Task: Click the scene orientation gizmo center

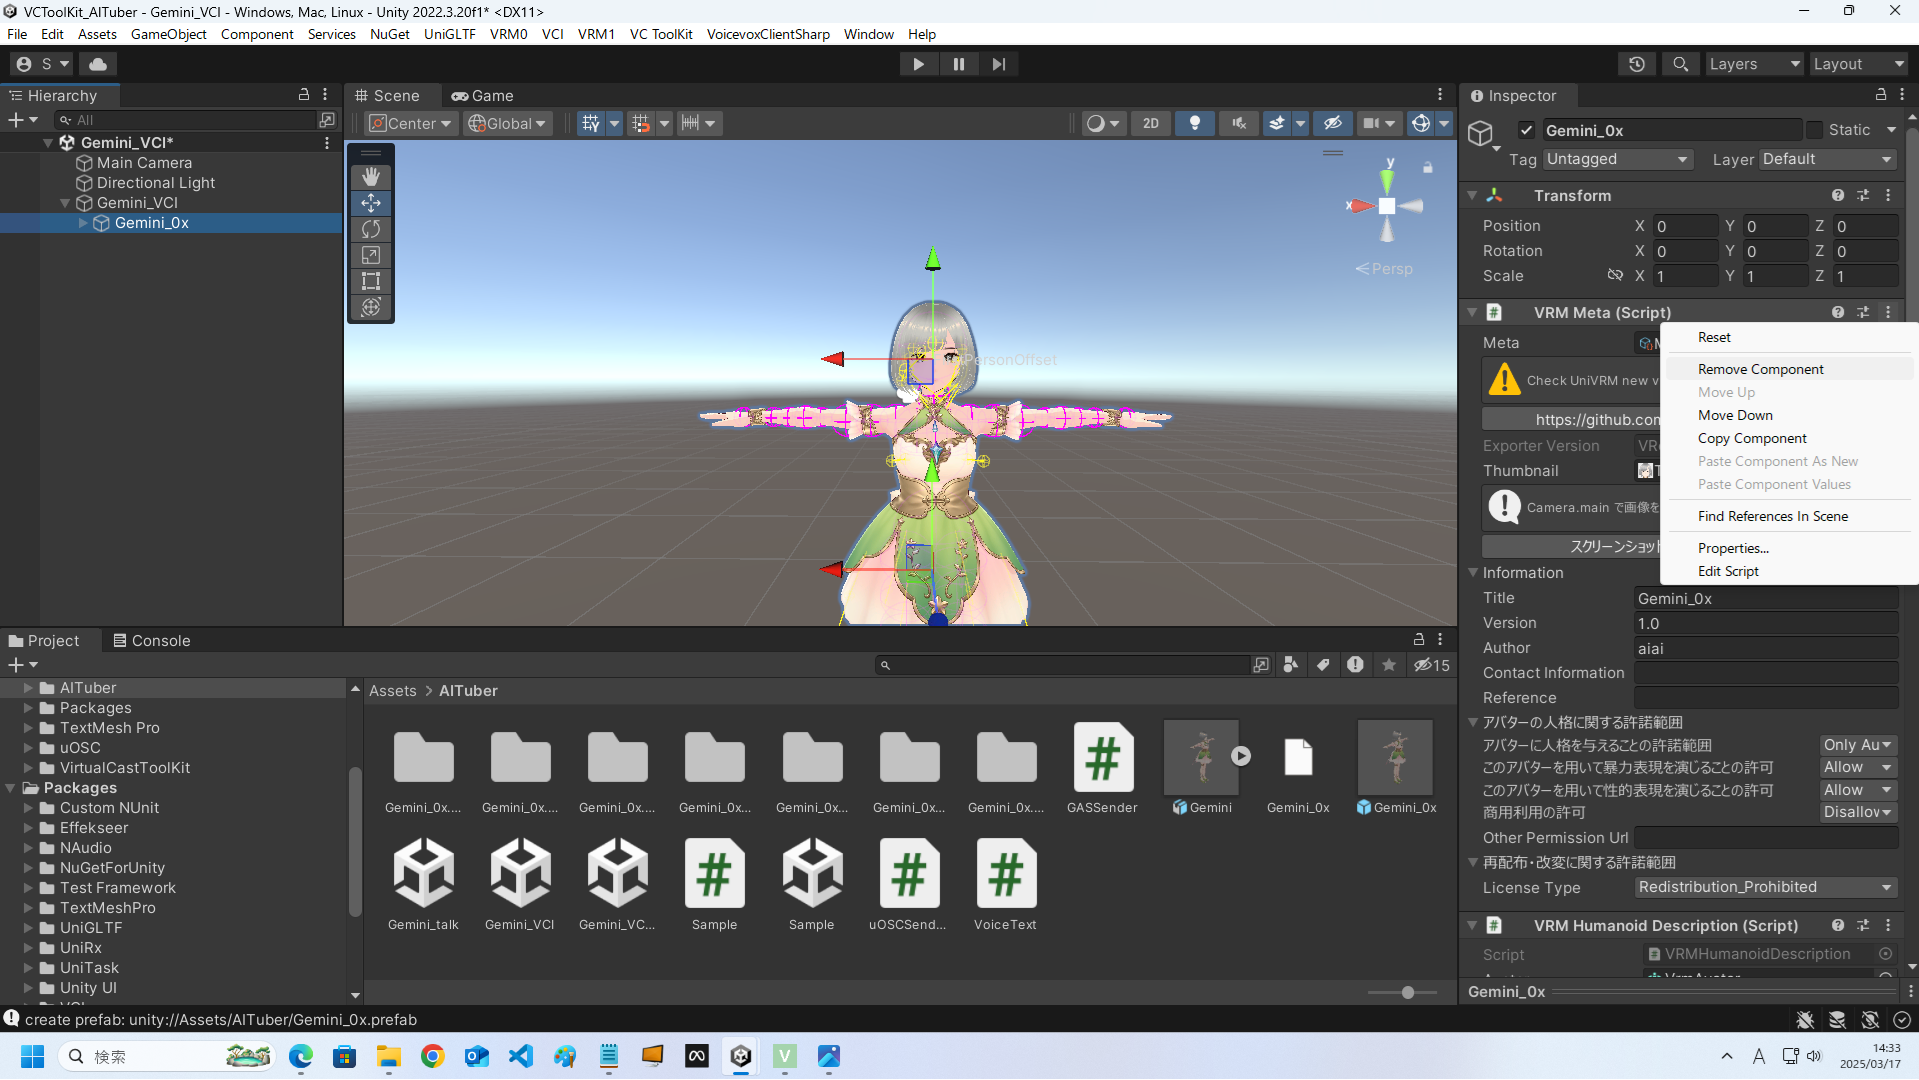Action: 1387,206
